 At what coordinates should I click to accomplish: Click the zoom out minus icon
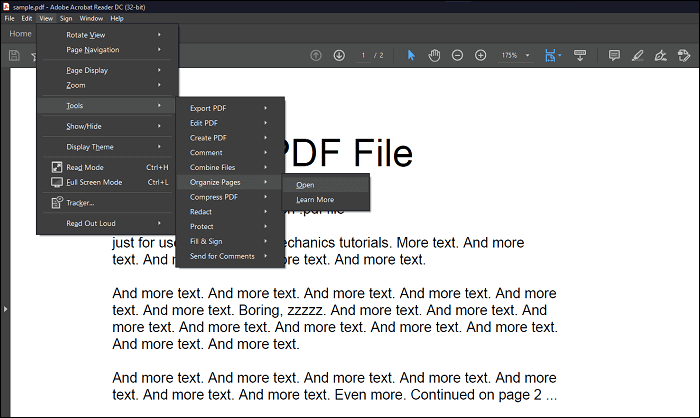pos(457,55)
